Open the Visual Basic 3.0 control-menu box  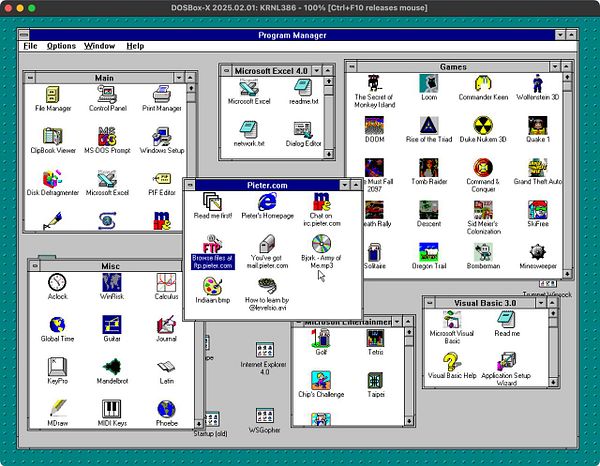430,303
